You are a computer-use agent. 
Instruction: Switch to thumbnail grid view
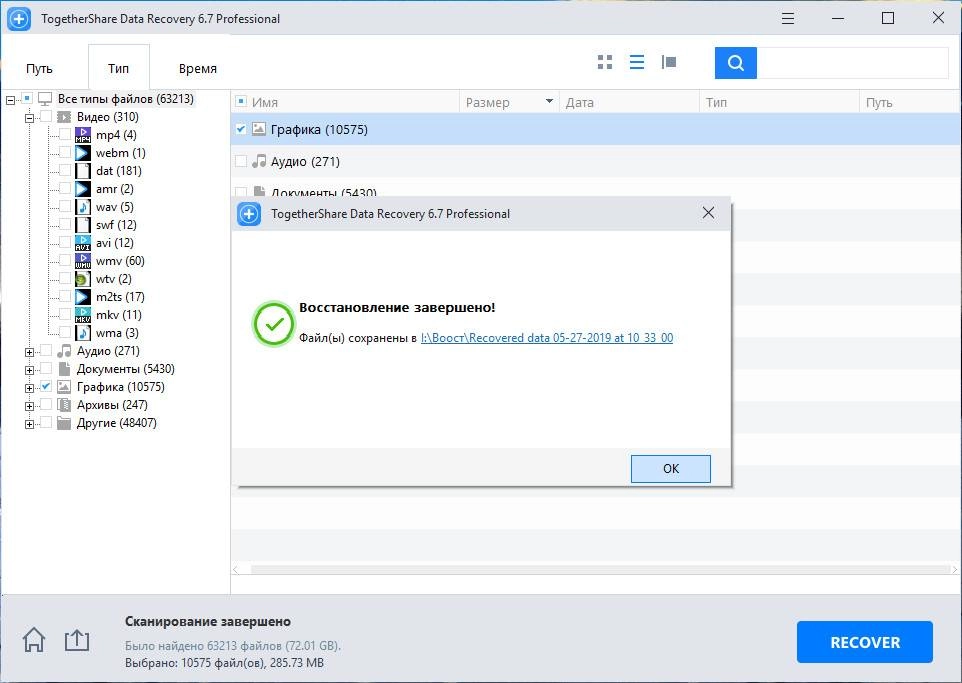[x=605, y=62]
